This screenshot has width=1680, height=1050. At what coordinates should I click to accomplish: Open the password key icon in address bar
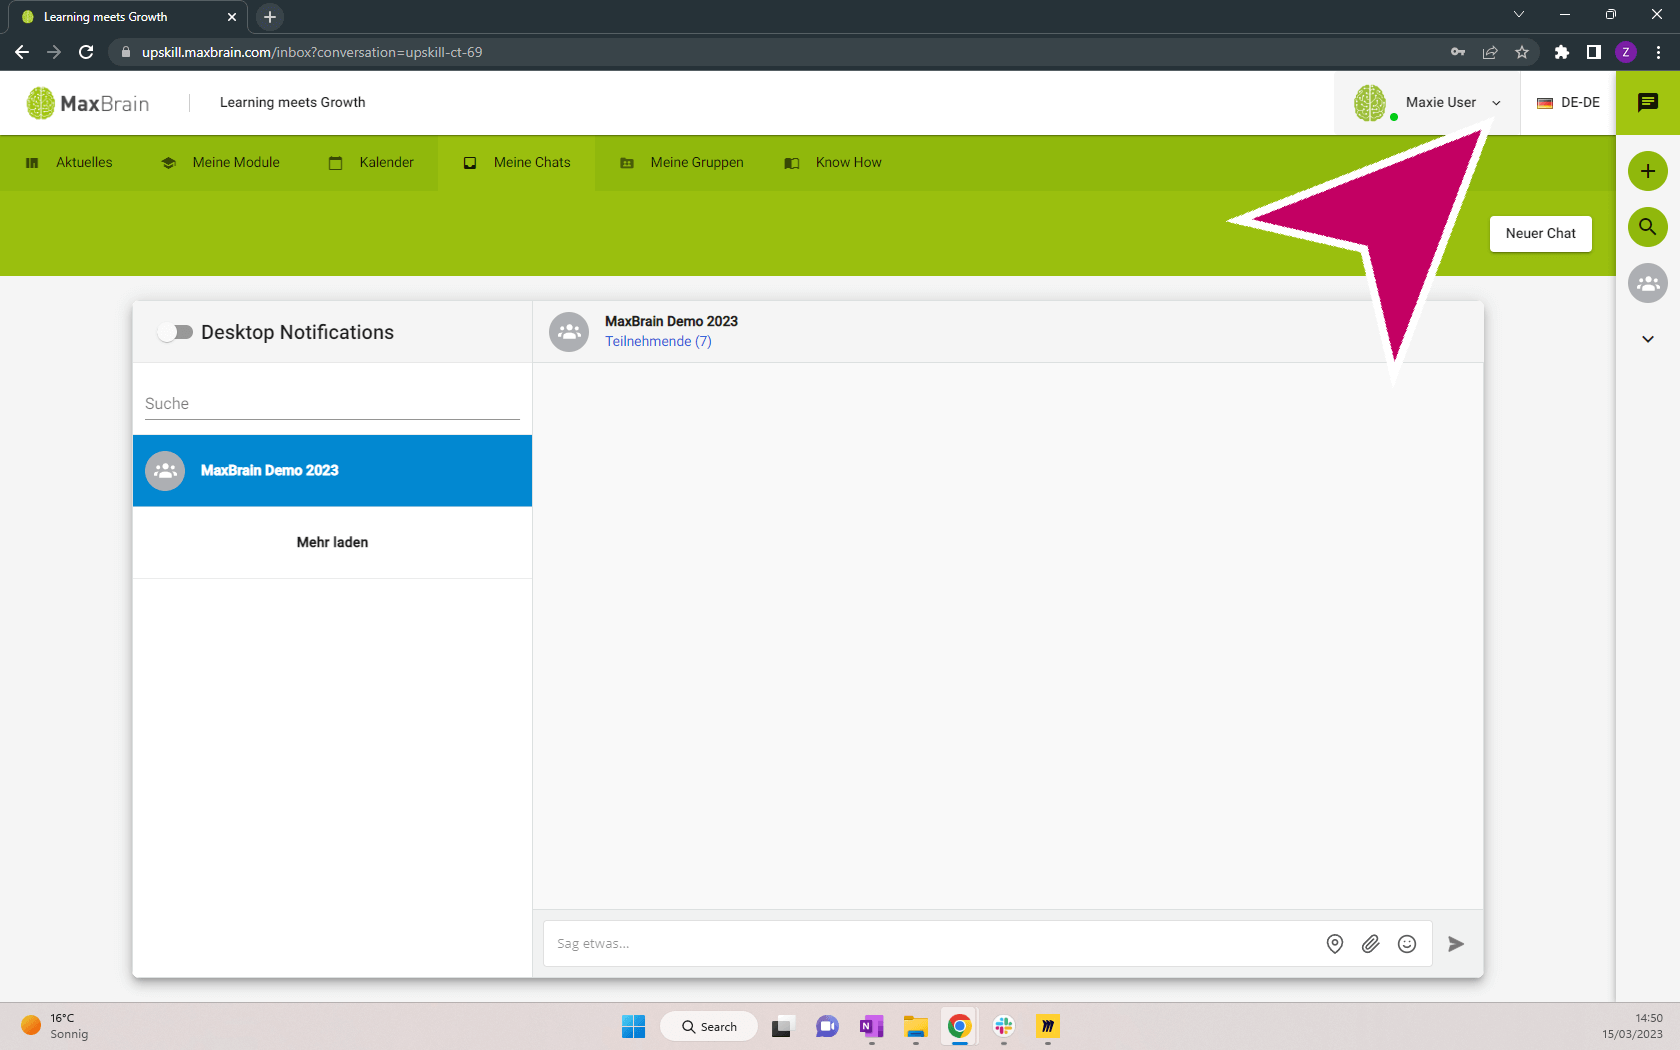(1458, 52)
